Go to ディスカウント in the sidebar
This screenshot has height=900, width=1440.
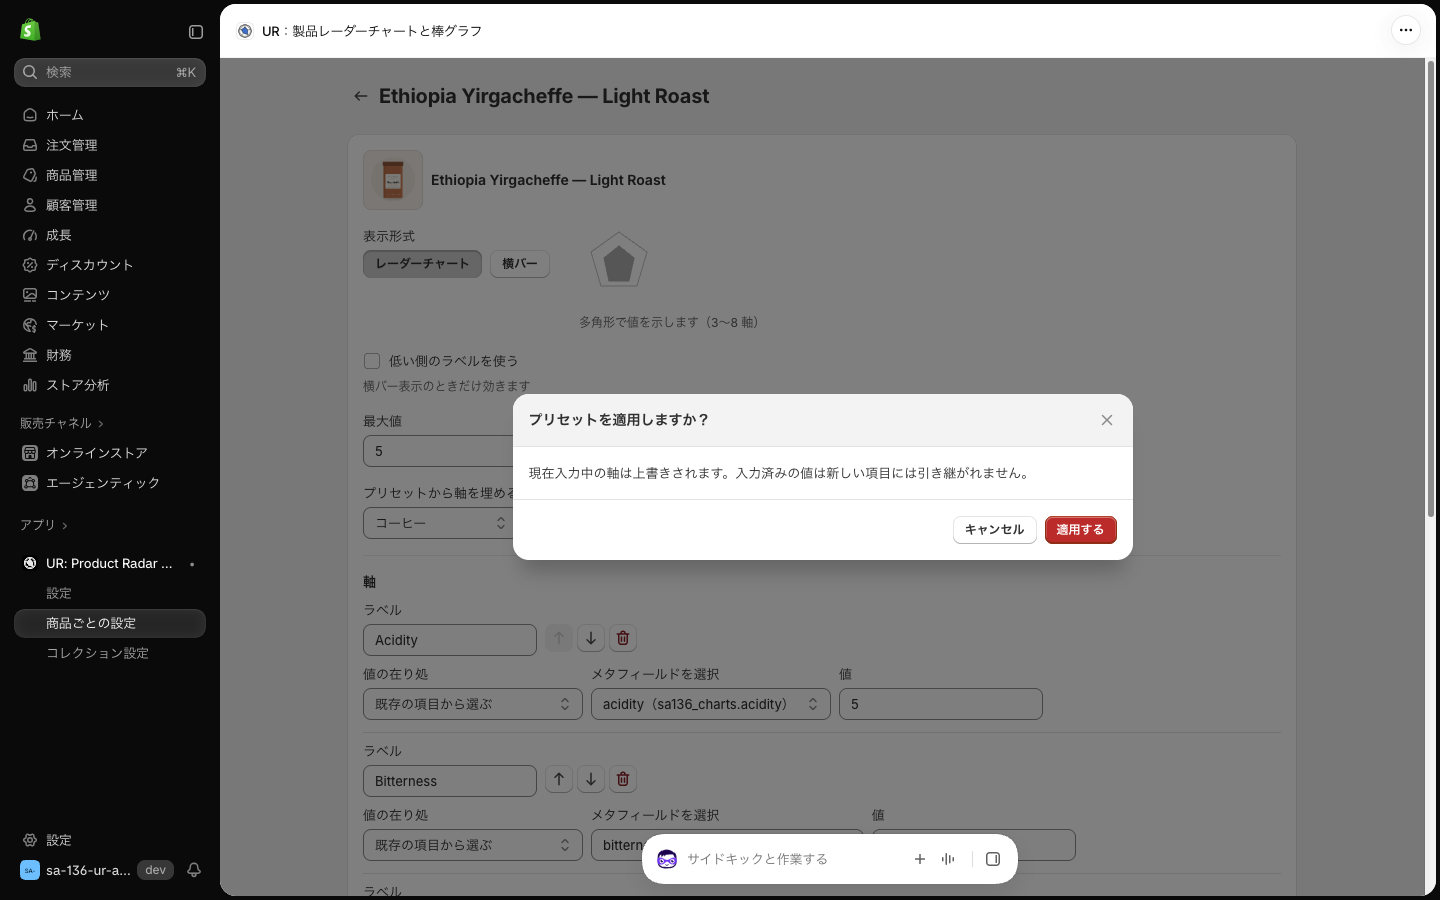coord(110,265)
